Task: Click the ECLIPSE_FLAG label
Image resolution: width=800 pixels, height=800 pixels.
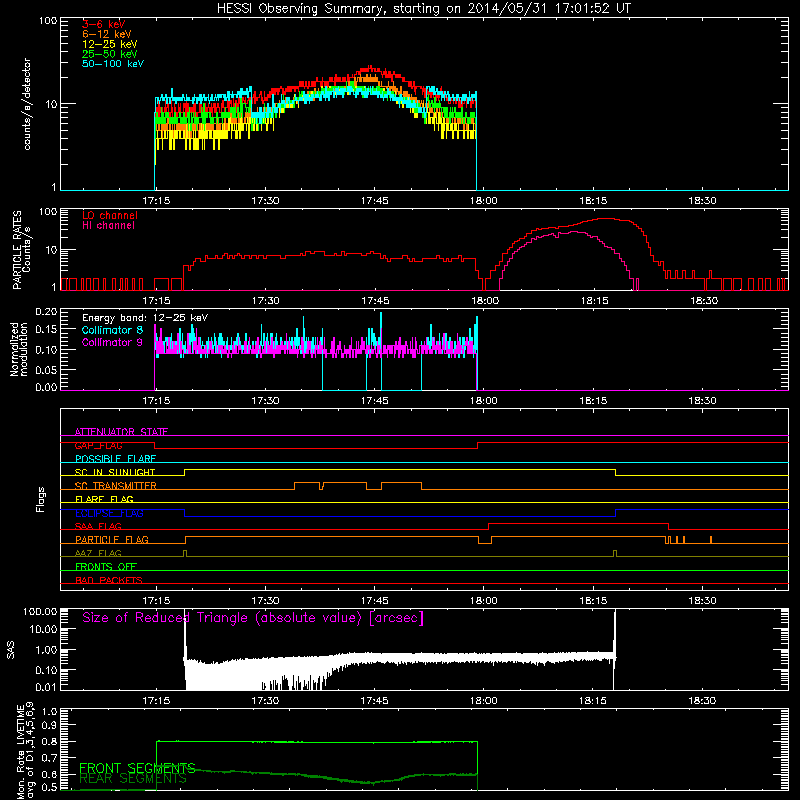Action: (109, 513)
